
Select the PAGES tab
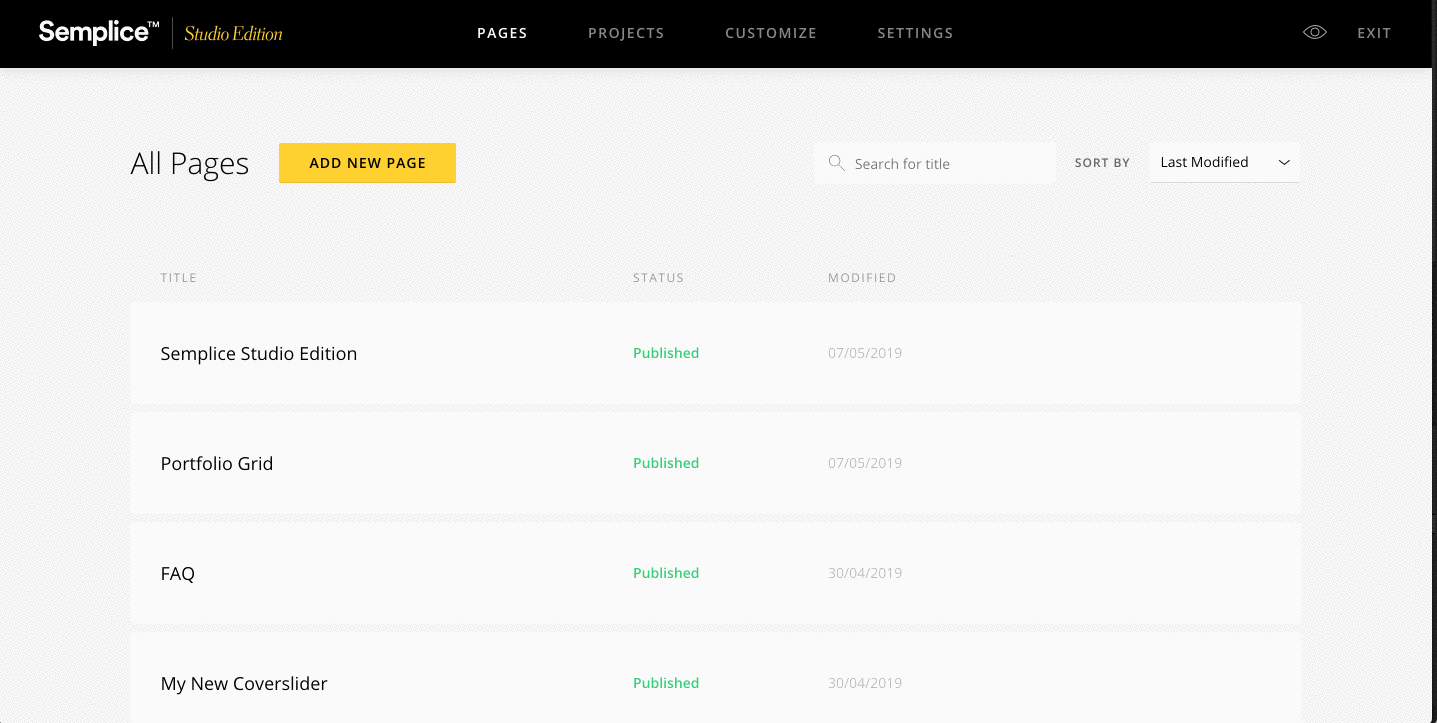pyautogui.click(x=502, y=32)
